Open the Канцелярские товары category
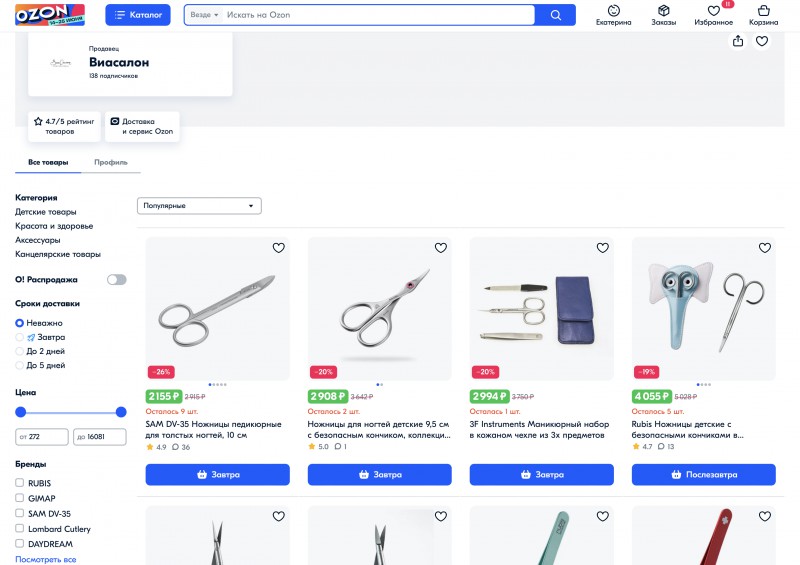Viewport: 800px width, 565px height. (58, 254)
